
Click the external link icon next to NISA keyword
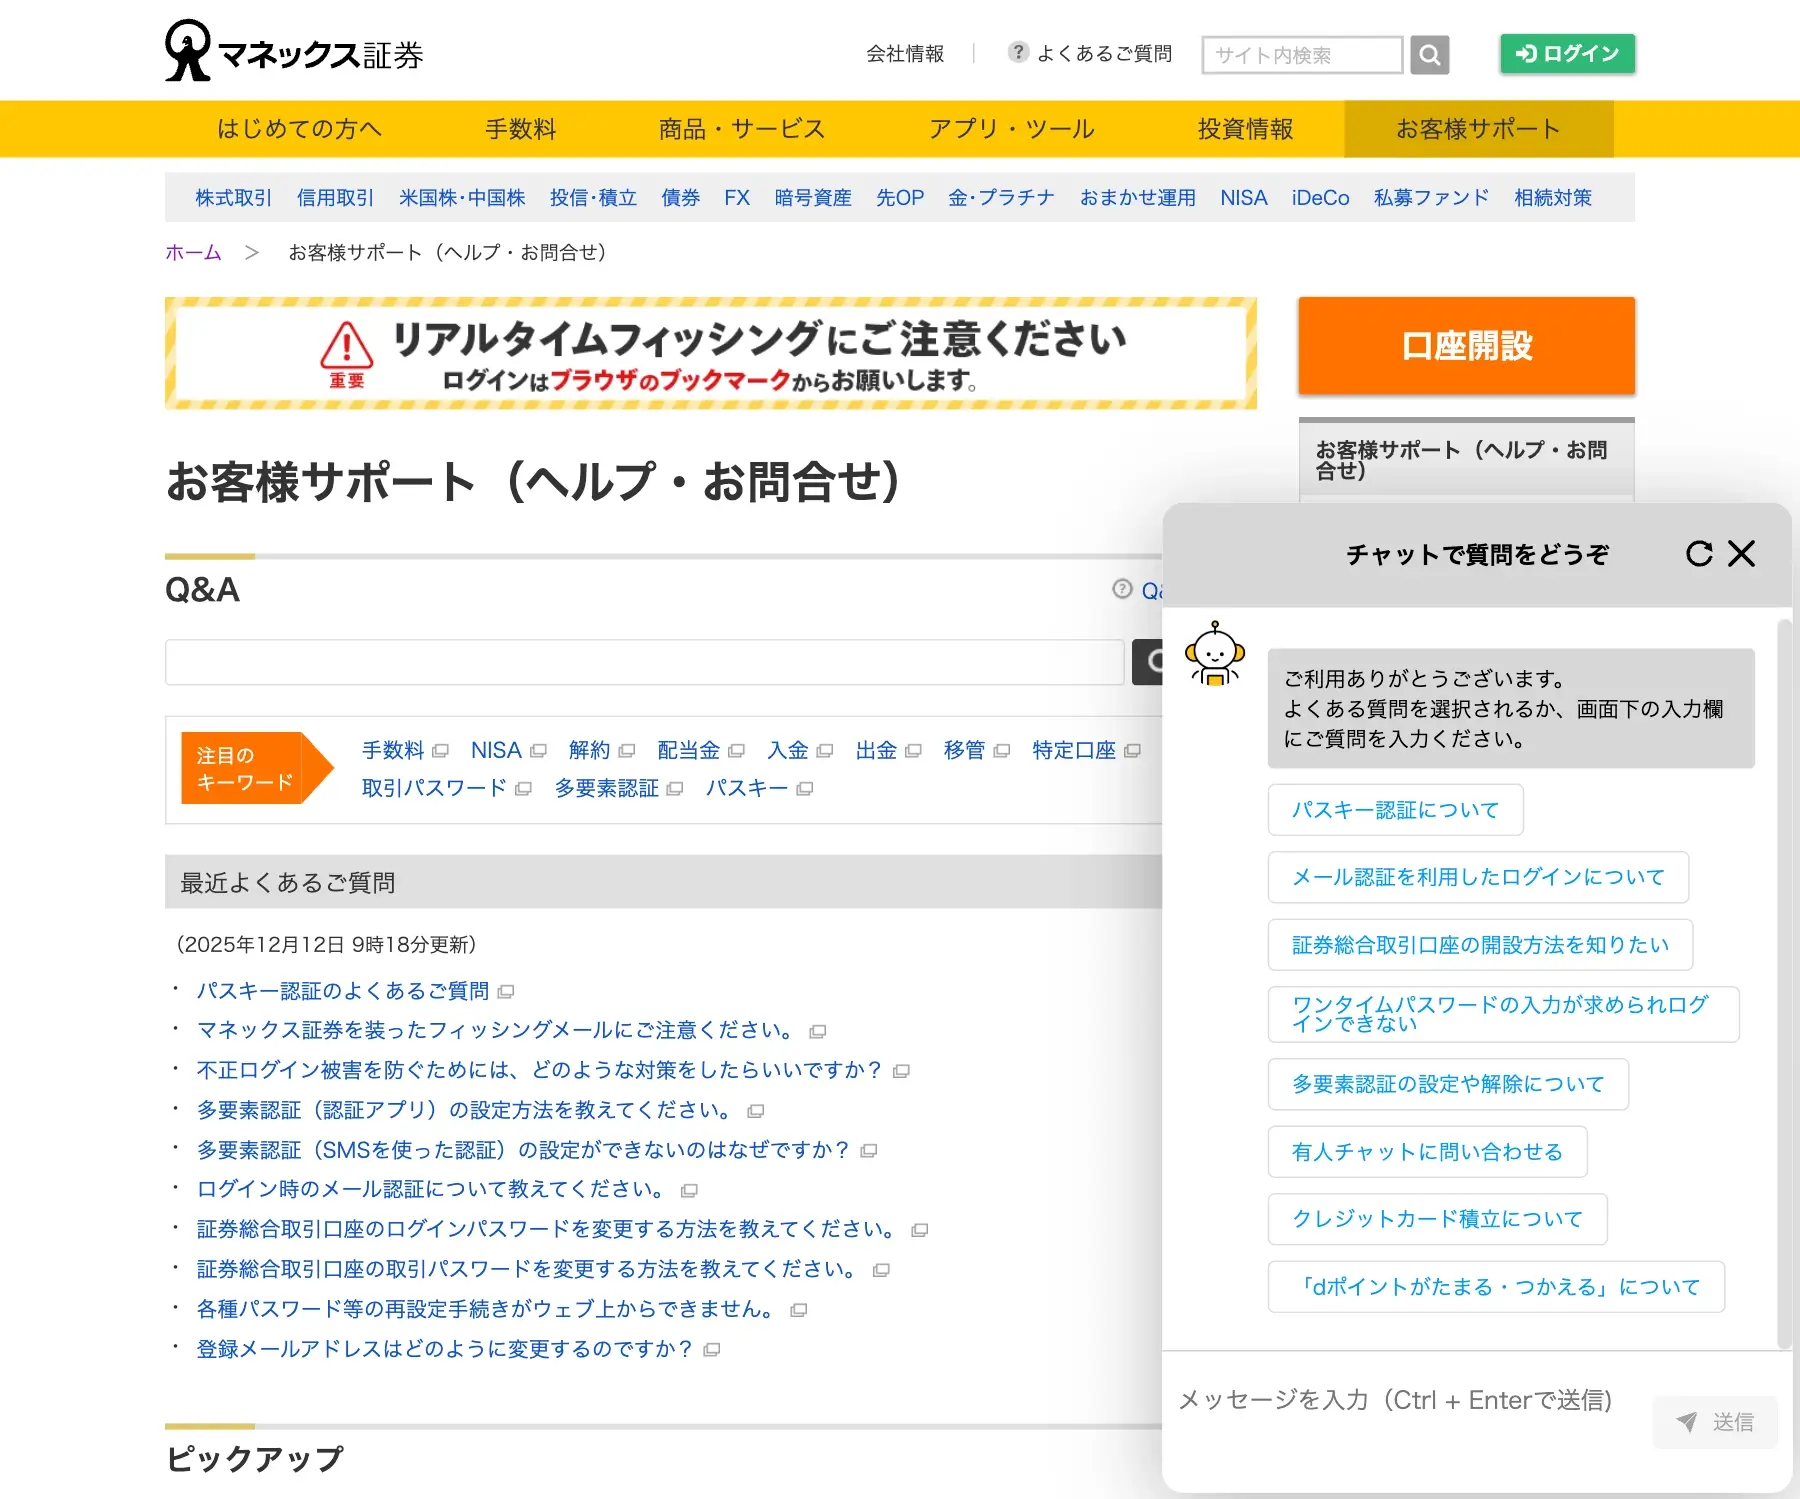pyautogui.click(x=539, y=750)
